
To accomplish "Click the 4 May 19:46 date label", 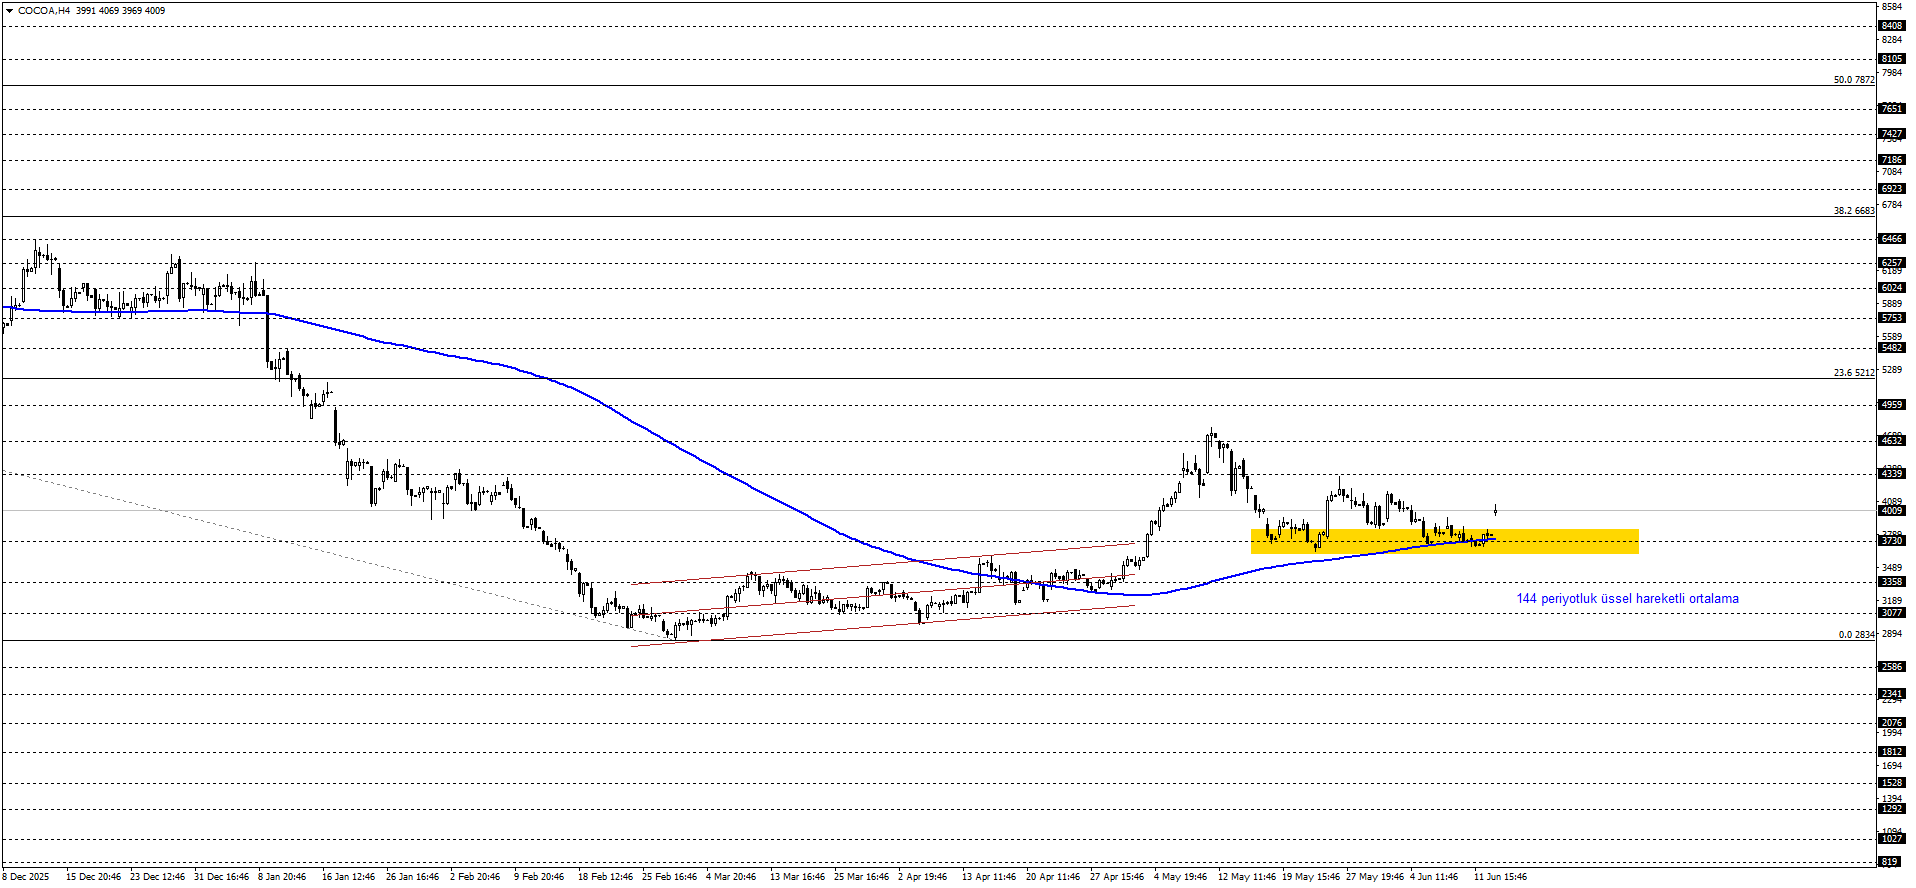I will click(1181, 877).
